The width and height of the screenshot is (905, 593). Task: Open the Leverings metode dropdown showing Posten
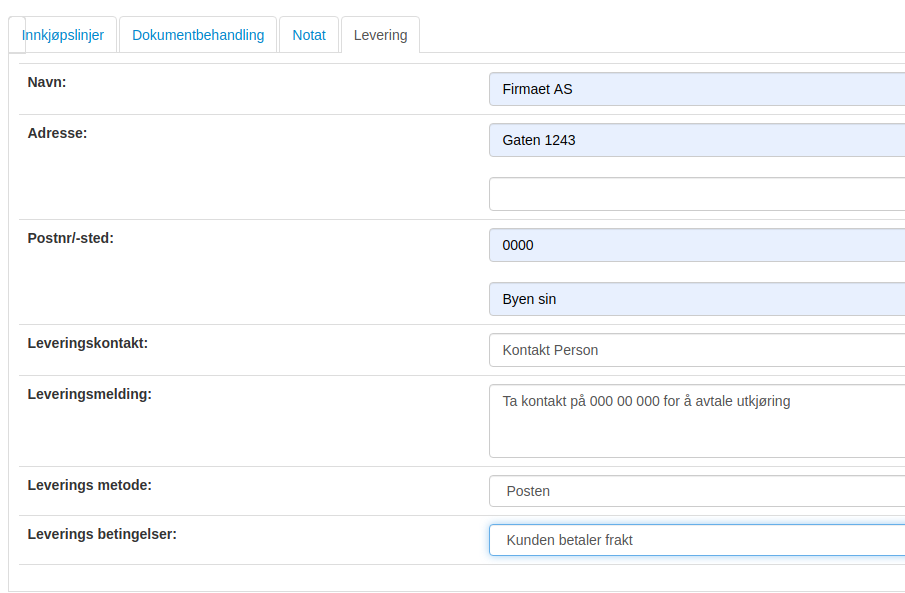tap(697, 491)
